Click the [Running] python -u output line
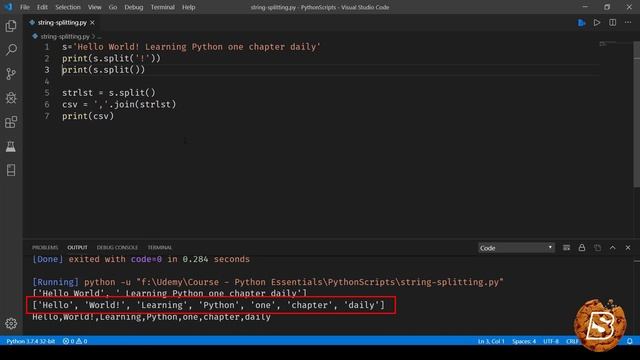Viewport: 640px width, 360px height. [268, 282]
